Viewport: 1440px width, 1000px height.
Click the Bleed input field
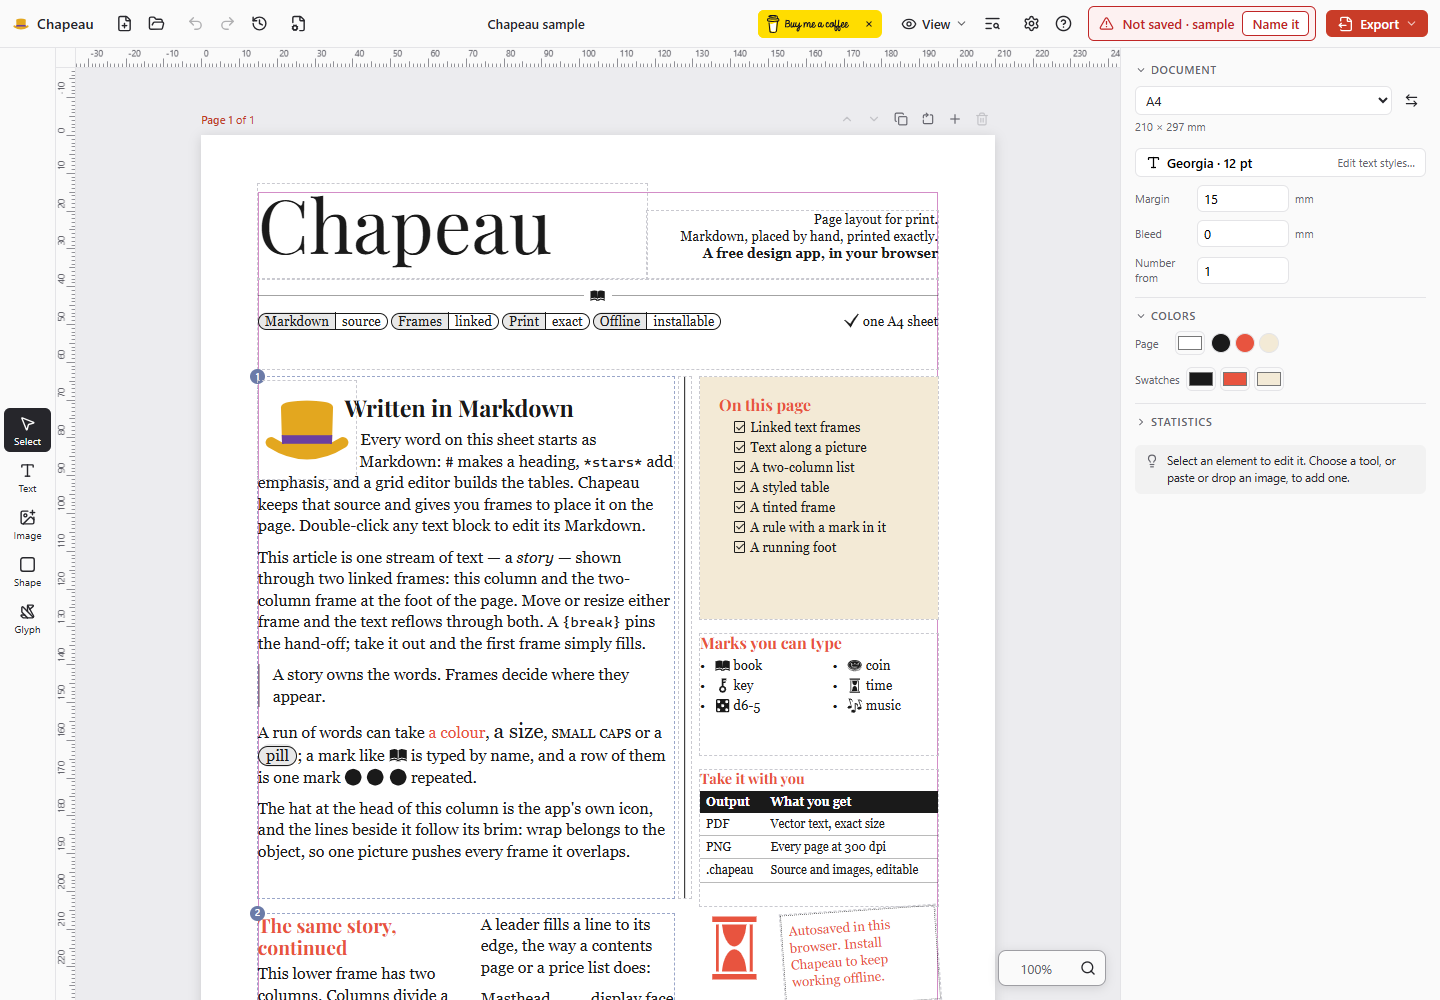[1243, 234]
